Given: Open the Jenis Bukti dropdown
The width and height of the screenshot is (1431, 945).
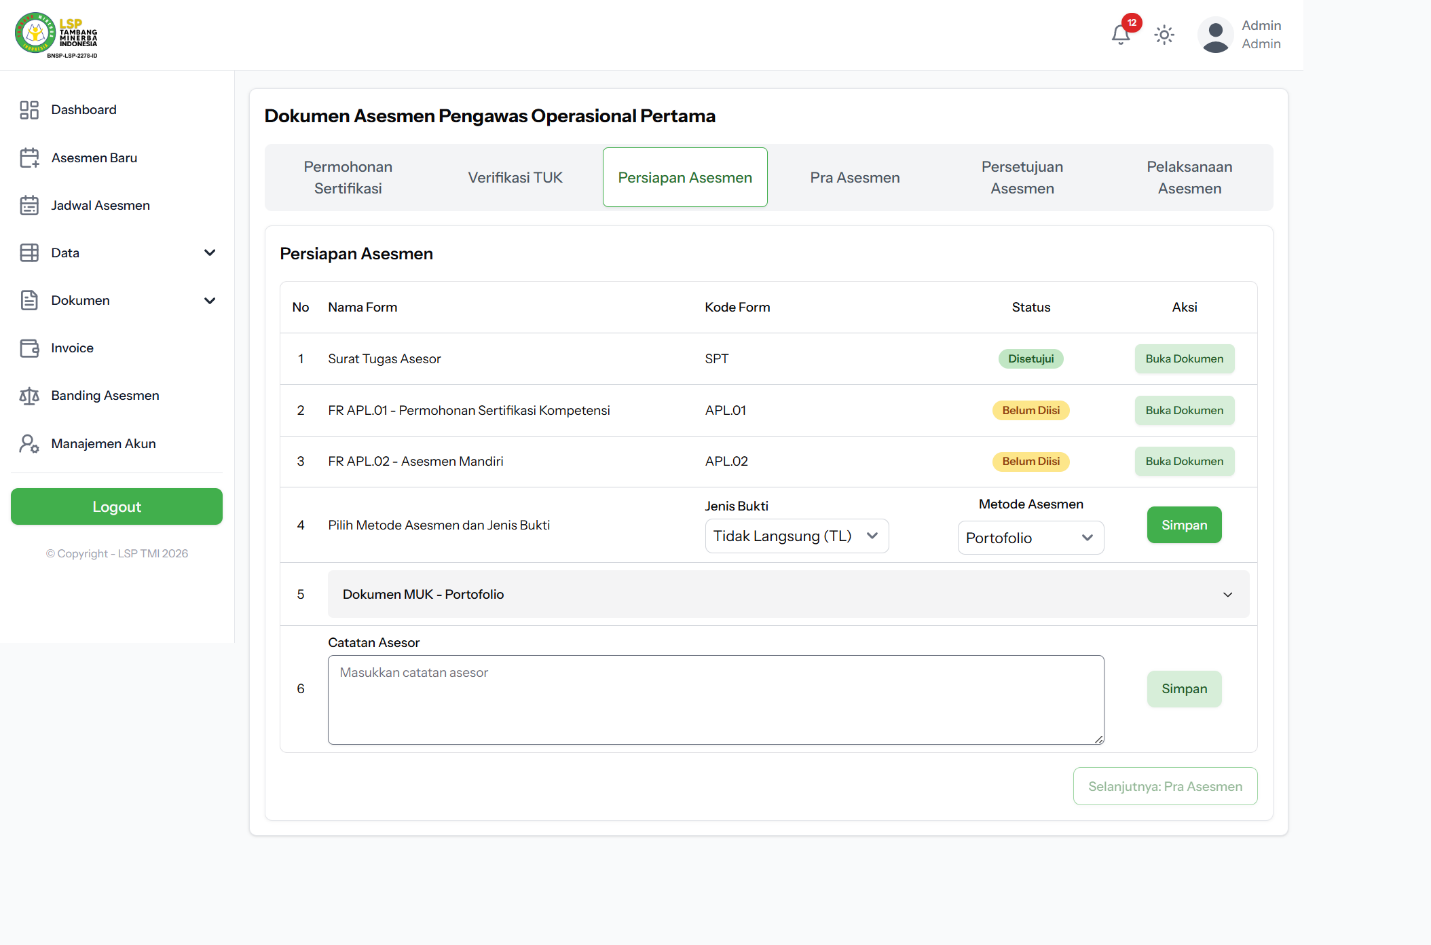Looking at the screenshot, I should pyautogui.click(x=797, y=536).
